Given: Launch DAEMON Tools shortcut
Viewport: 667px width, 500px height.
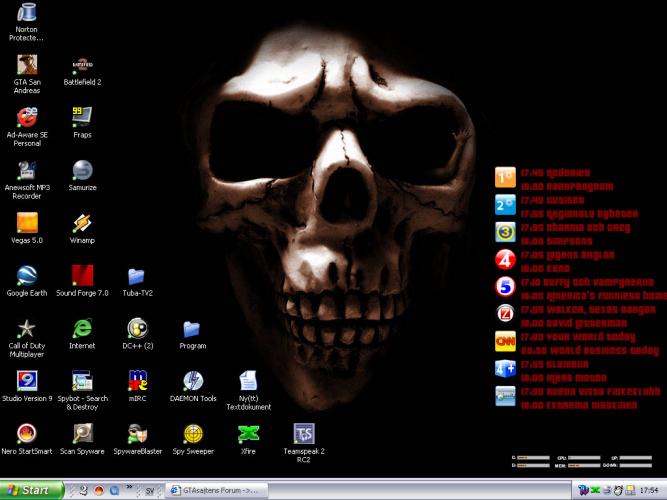Looking at the screenshot, I should point(193,382).
